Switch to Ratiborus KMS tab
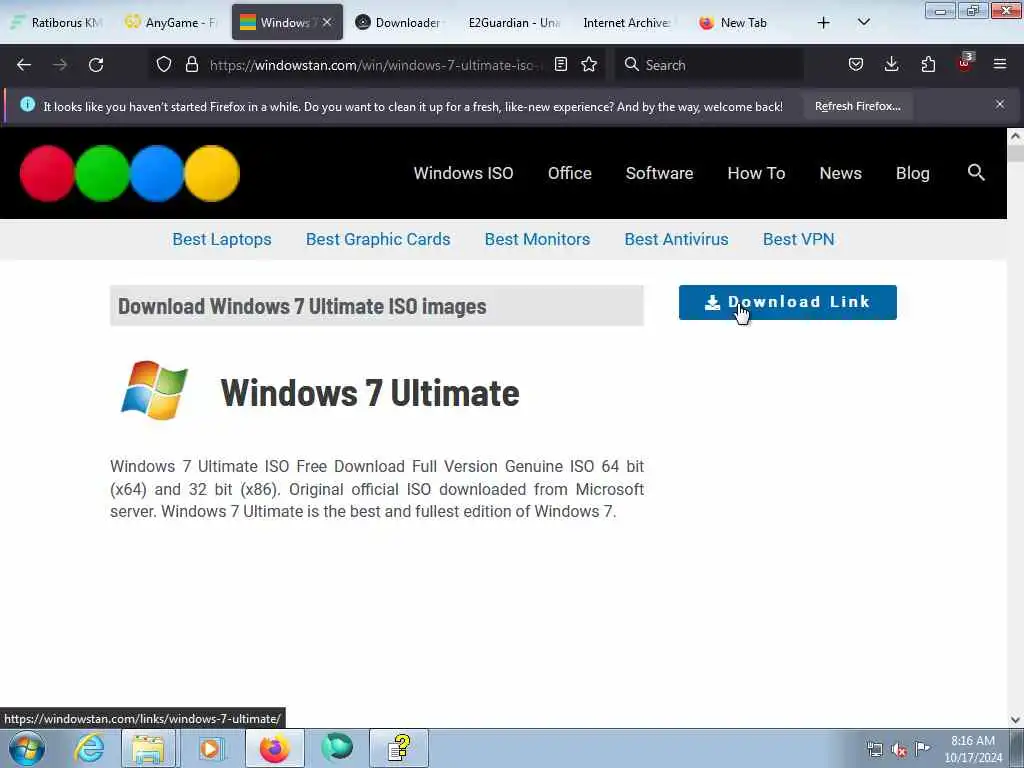1024x768 pixels. (x=57, y=23)
